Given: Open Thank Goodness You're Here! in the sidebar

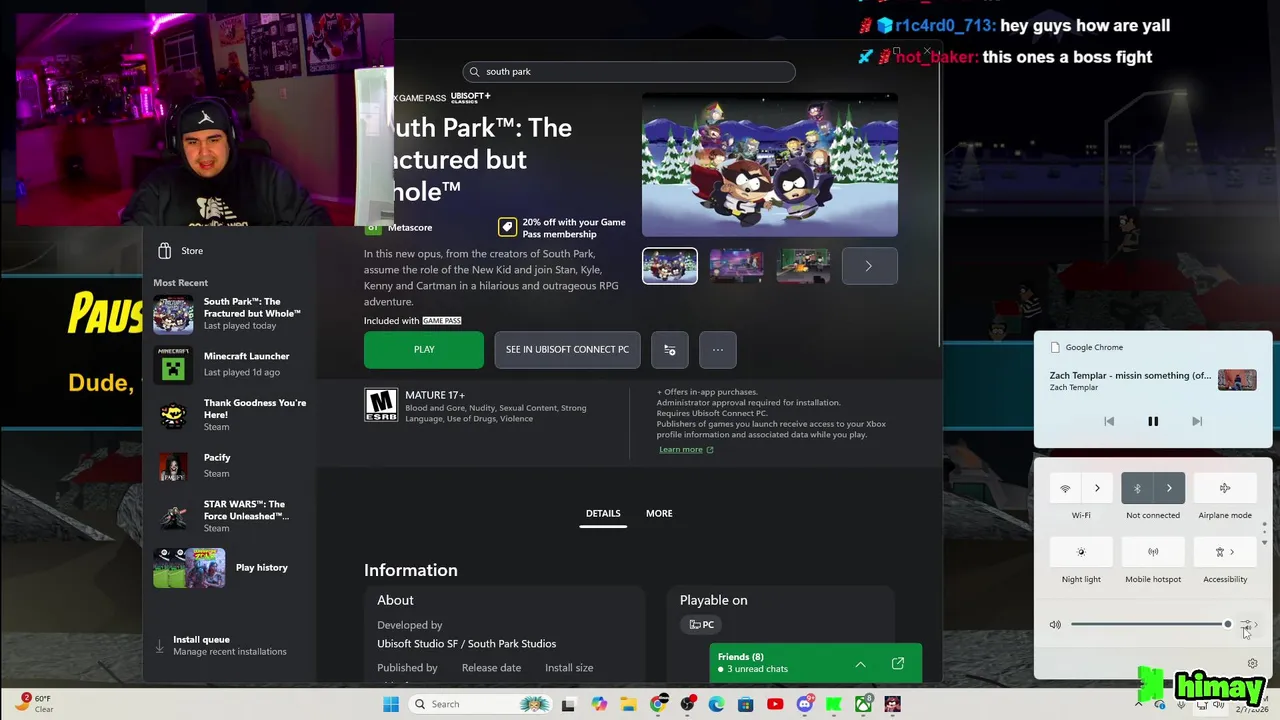Looking at the screenshot, I should pyautogui.click(x=230, y=415).
